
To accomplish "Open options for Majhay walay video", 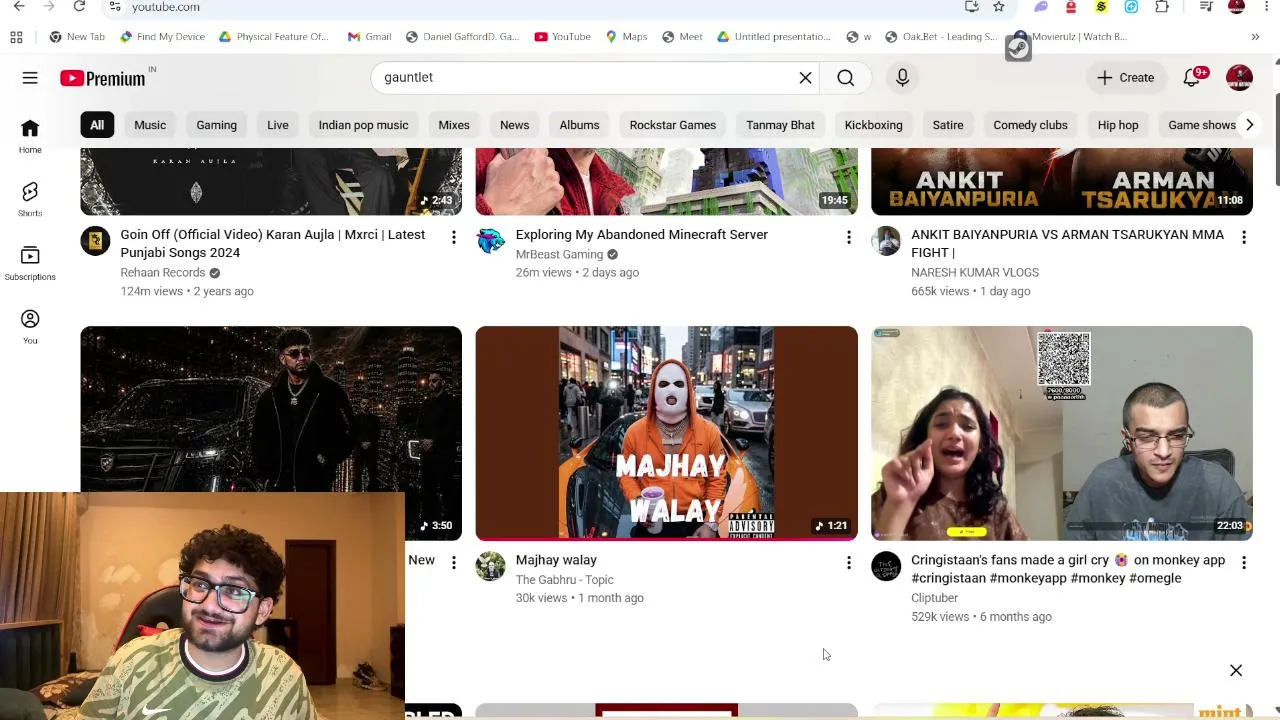I will 848,563.
